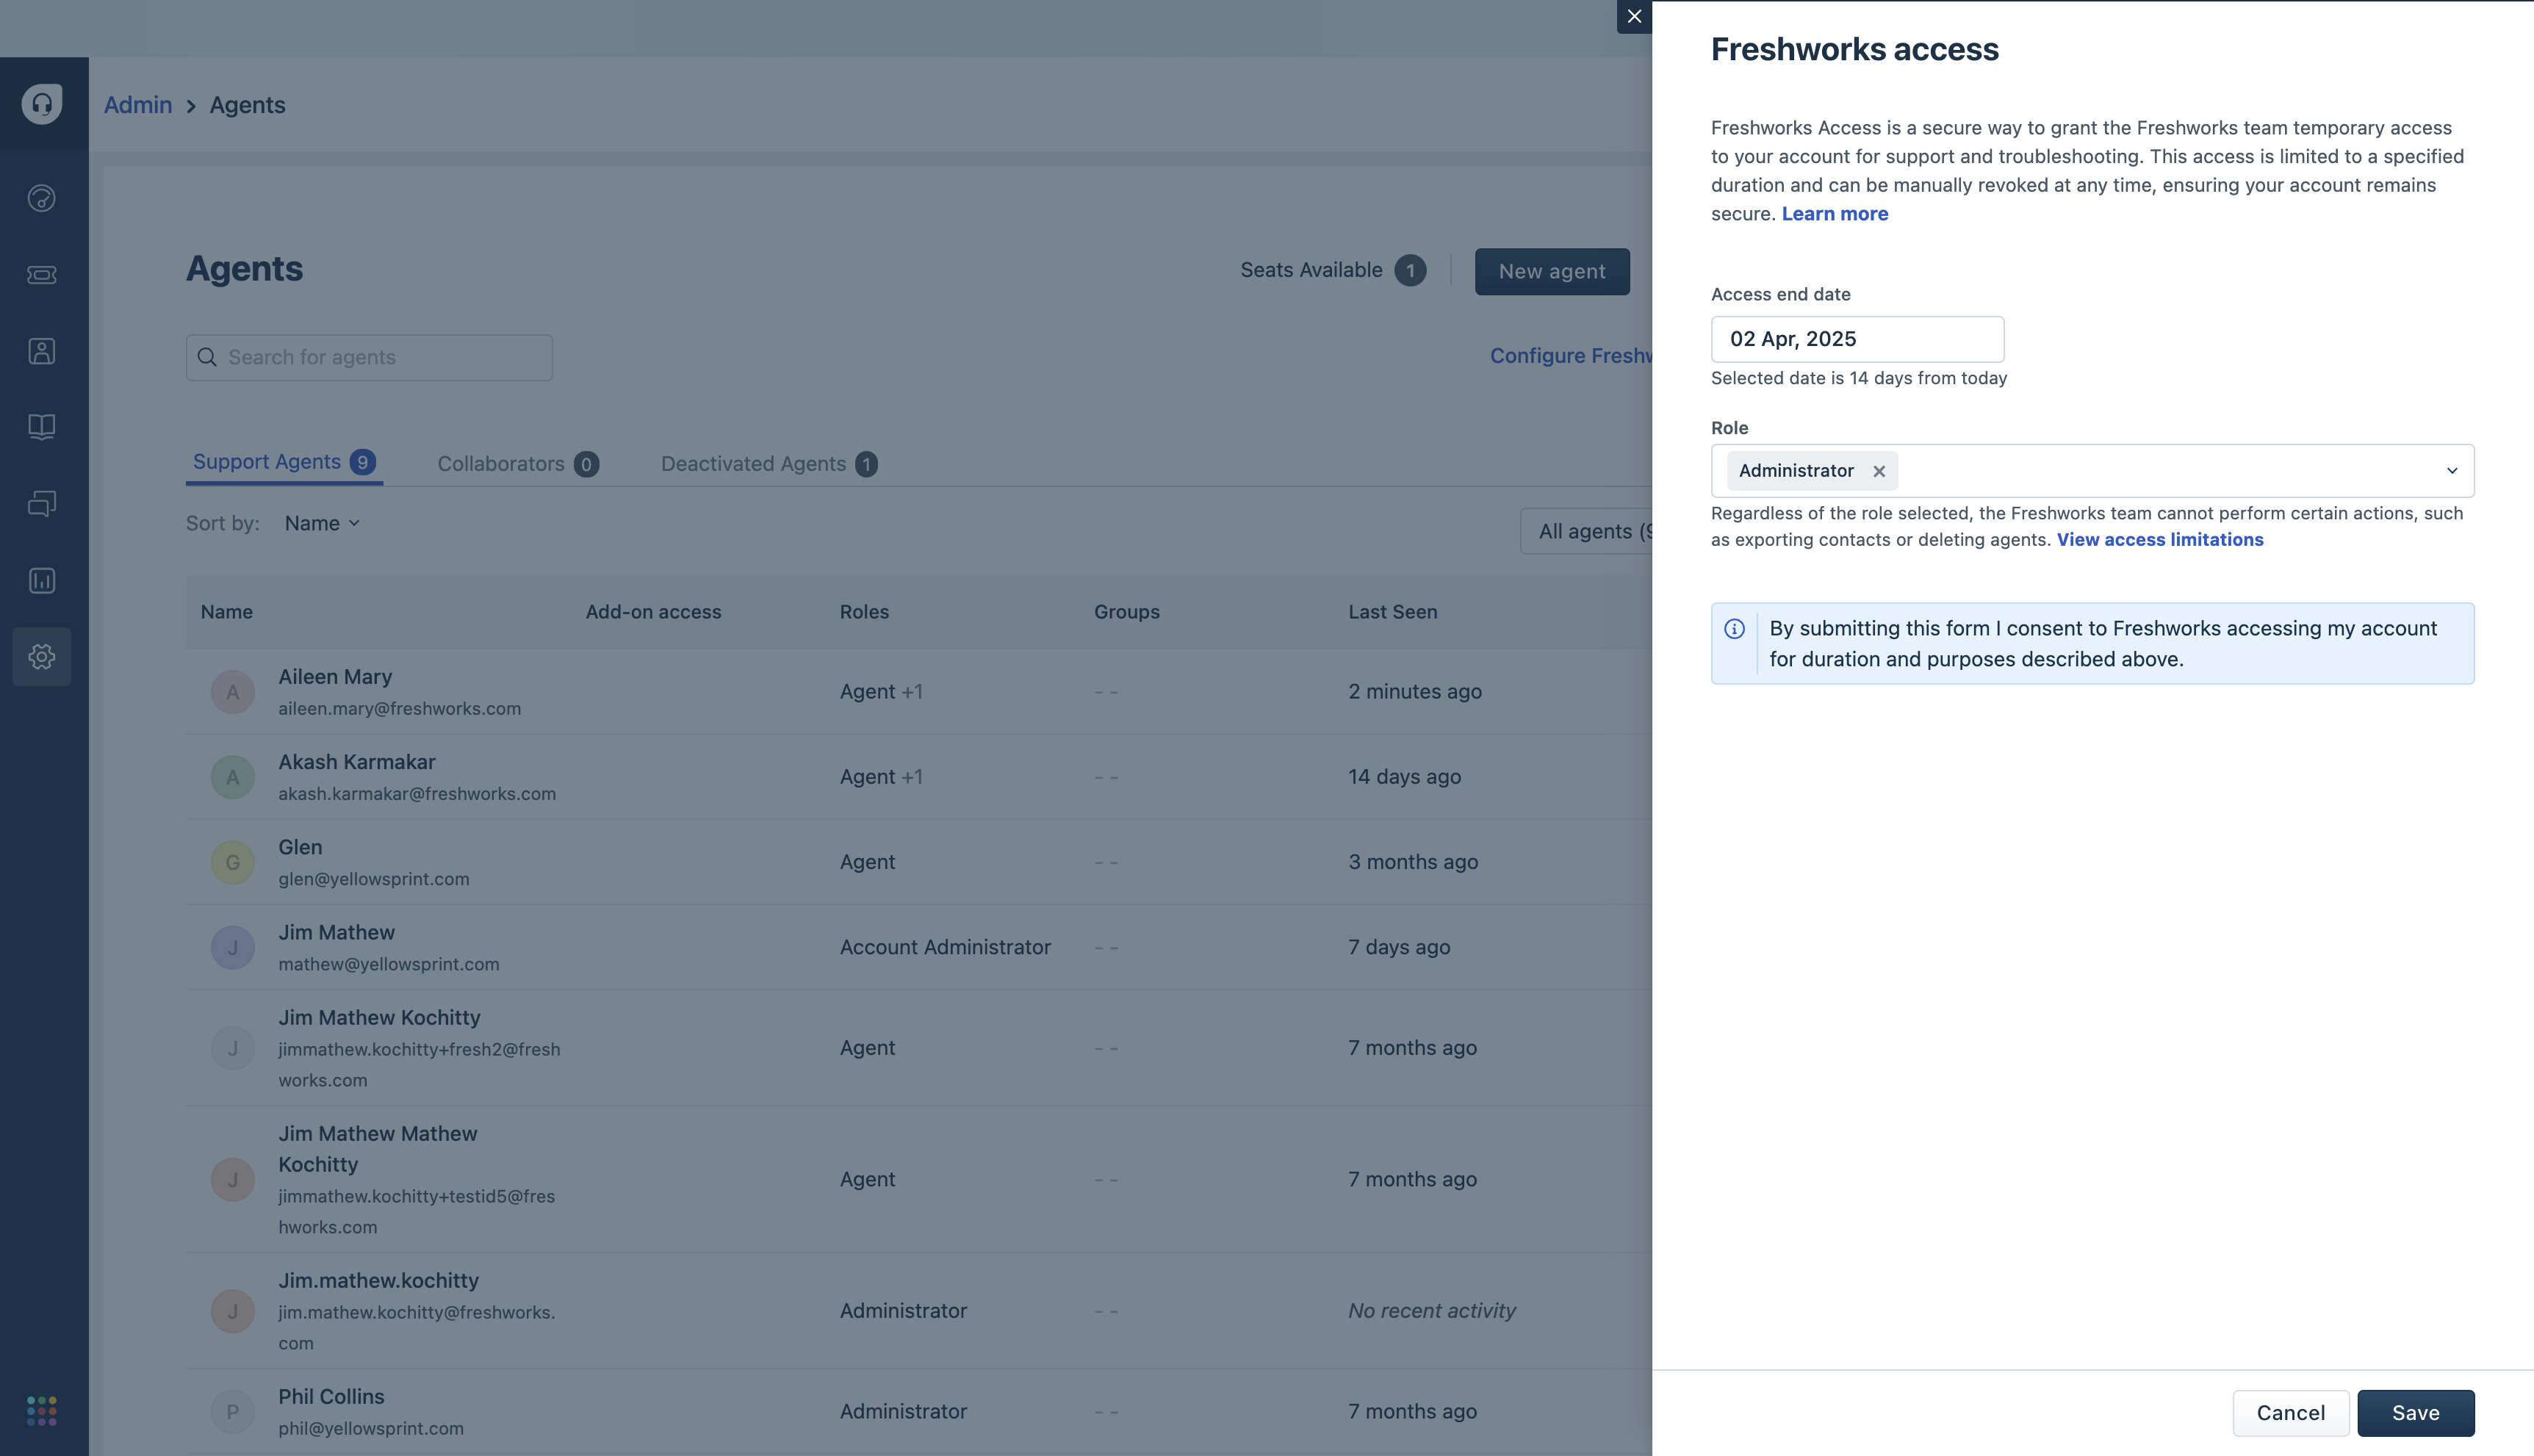Click the Freshdesk headphone logo icon

click(42, 104)
